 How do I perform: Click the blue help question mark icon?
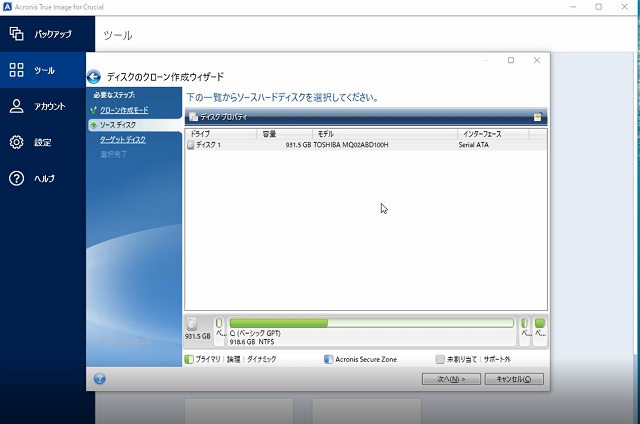pos(100,379)
